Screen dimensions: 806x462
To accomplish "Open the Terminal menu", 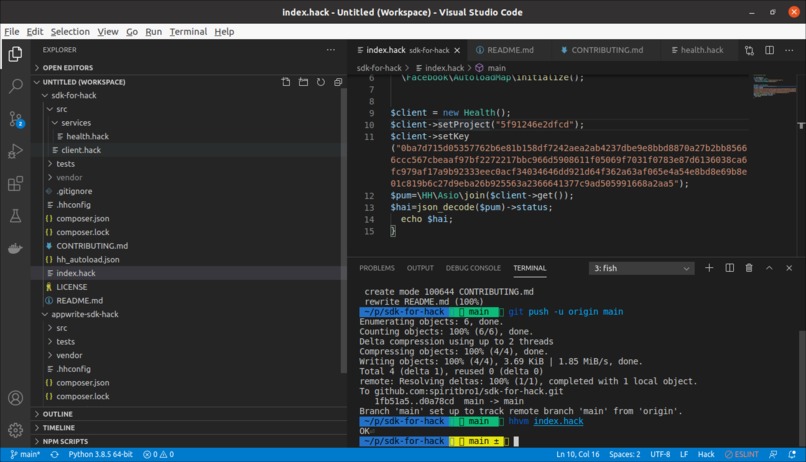I will coord(188,31).
